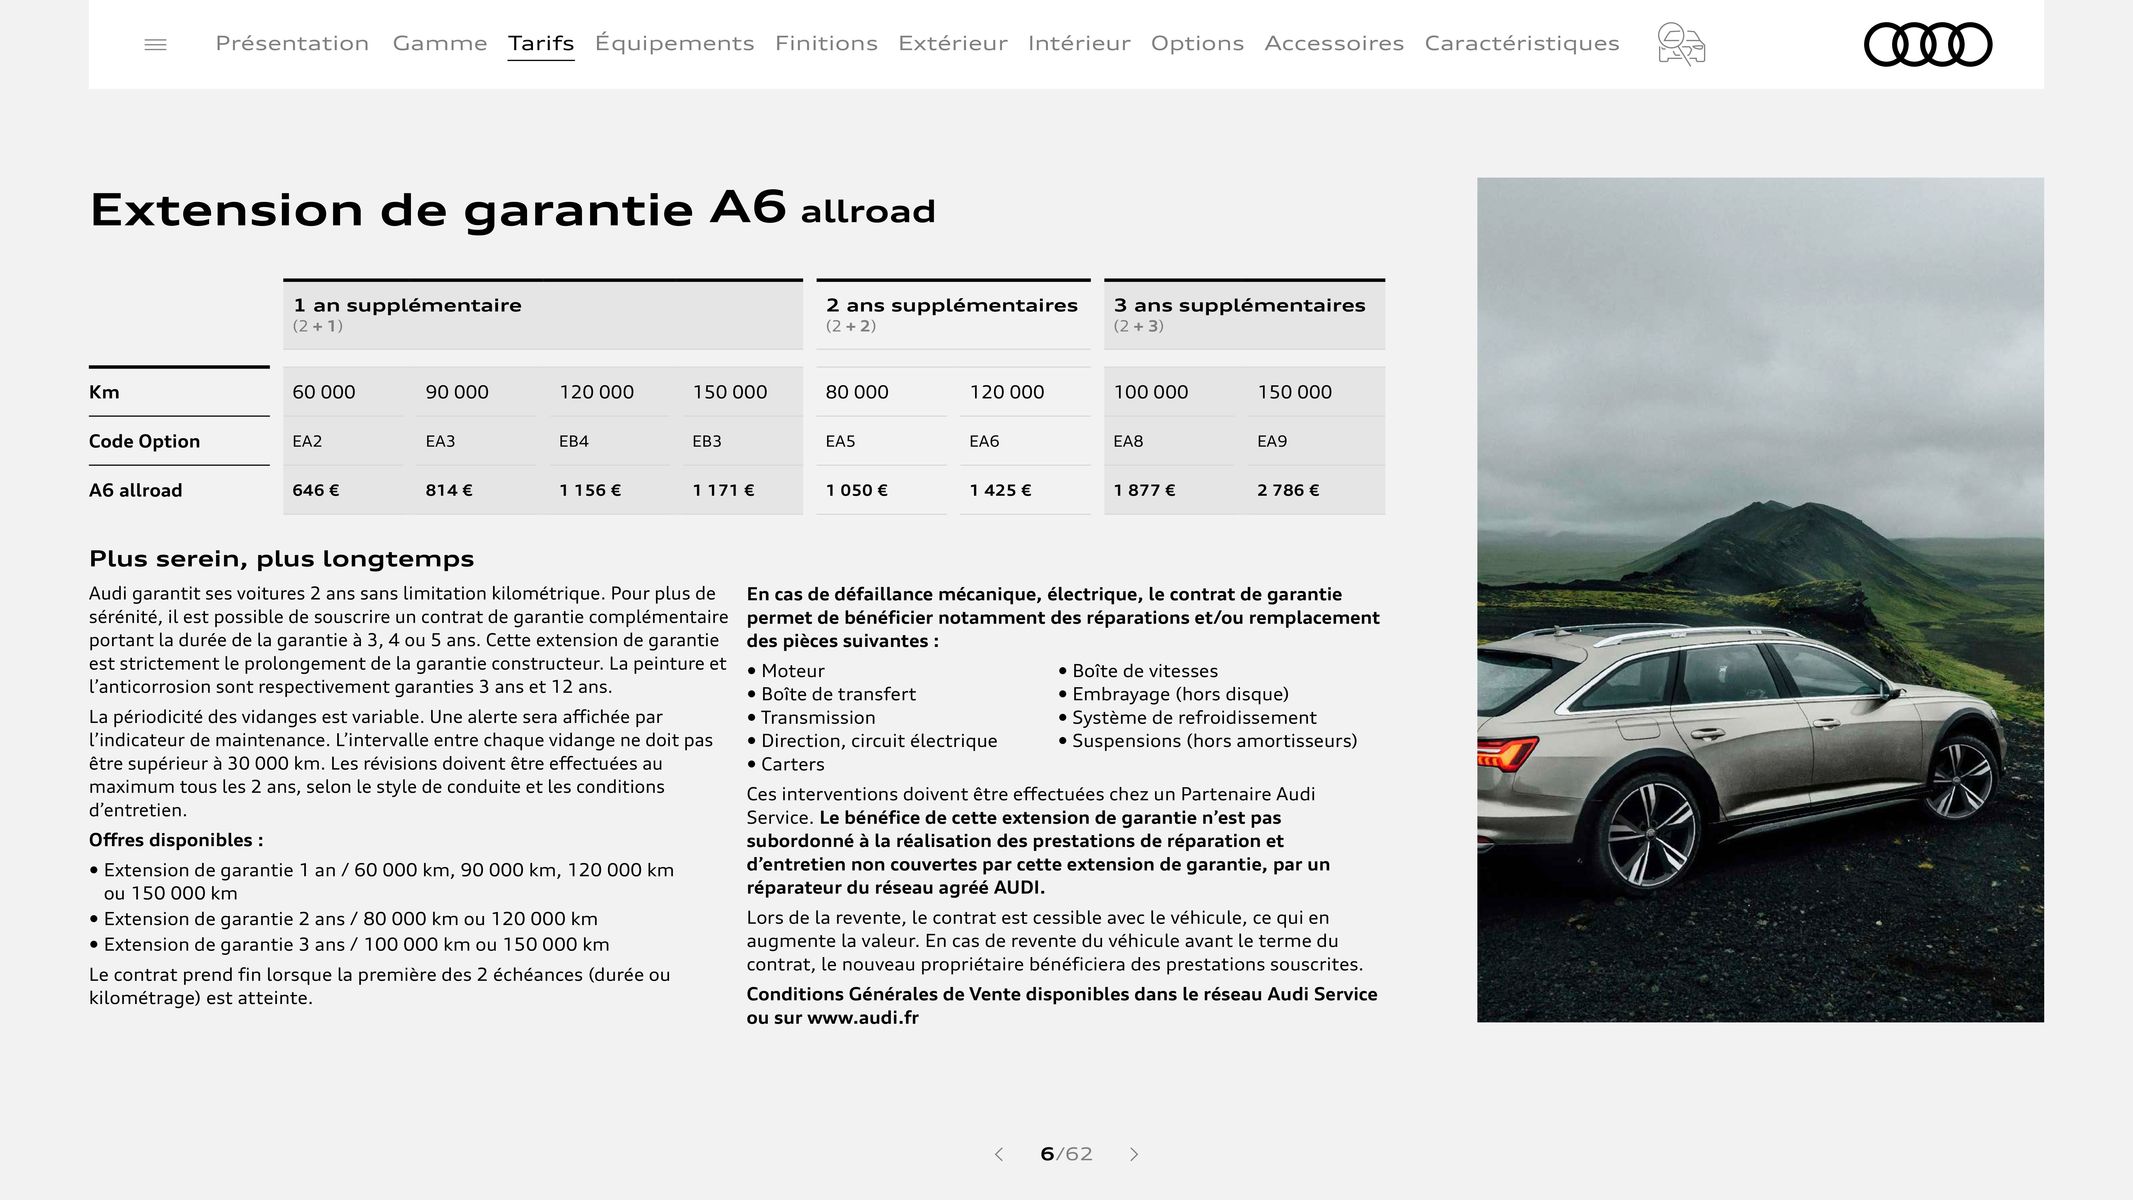Image resolution: width=2133 pixels, height=1200 pixels.
Task: Click option code EA2
Action: 307,441
